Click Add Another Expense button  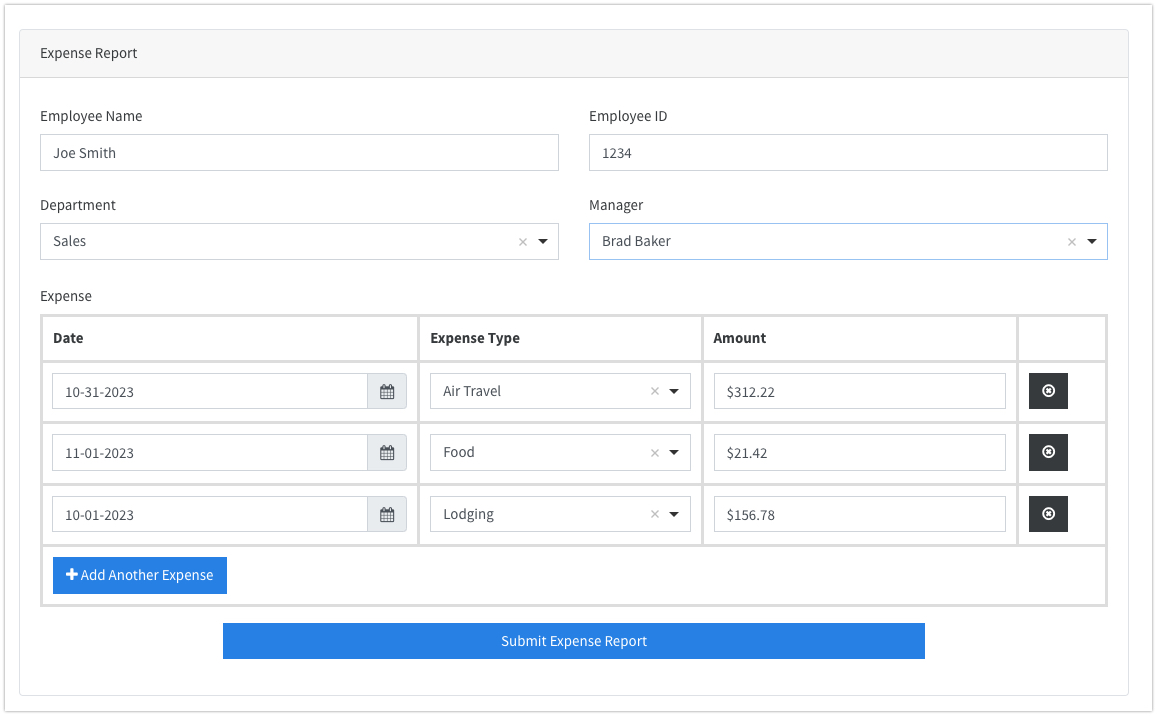click(140, 575)
